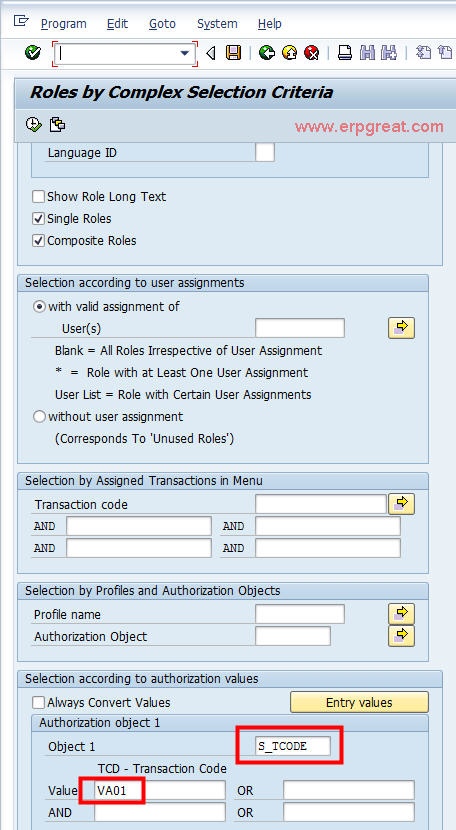The width and height of the screenshot is (456, 830).
Task: Open the Goto menu
Action: tap(162, 24)
